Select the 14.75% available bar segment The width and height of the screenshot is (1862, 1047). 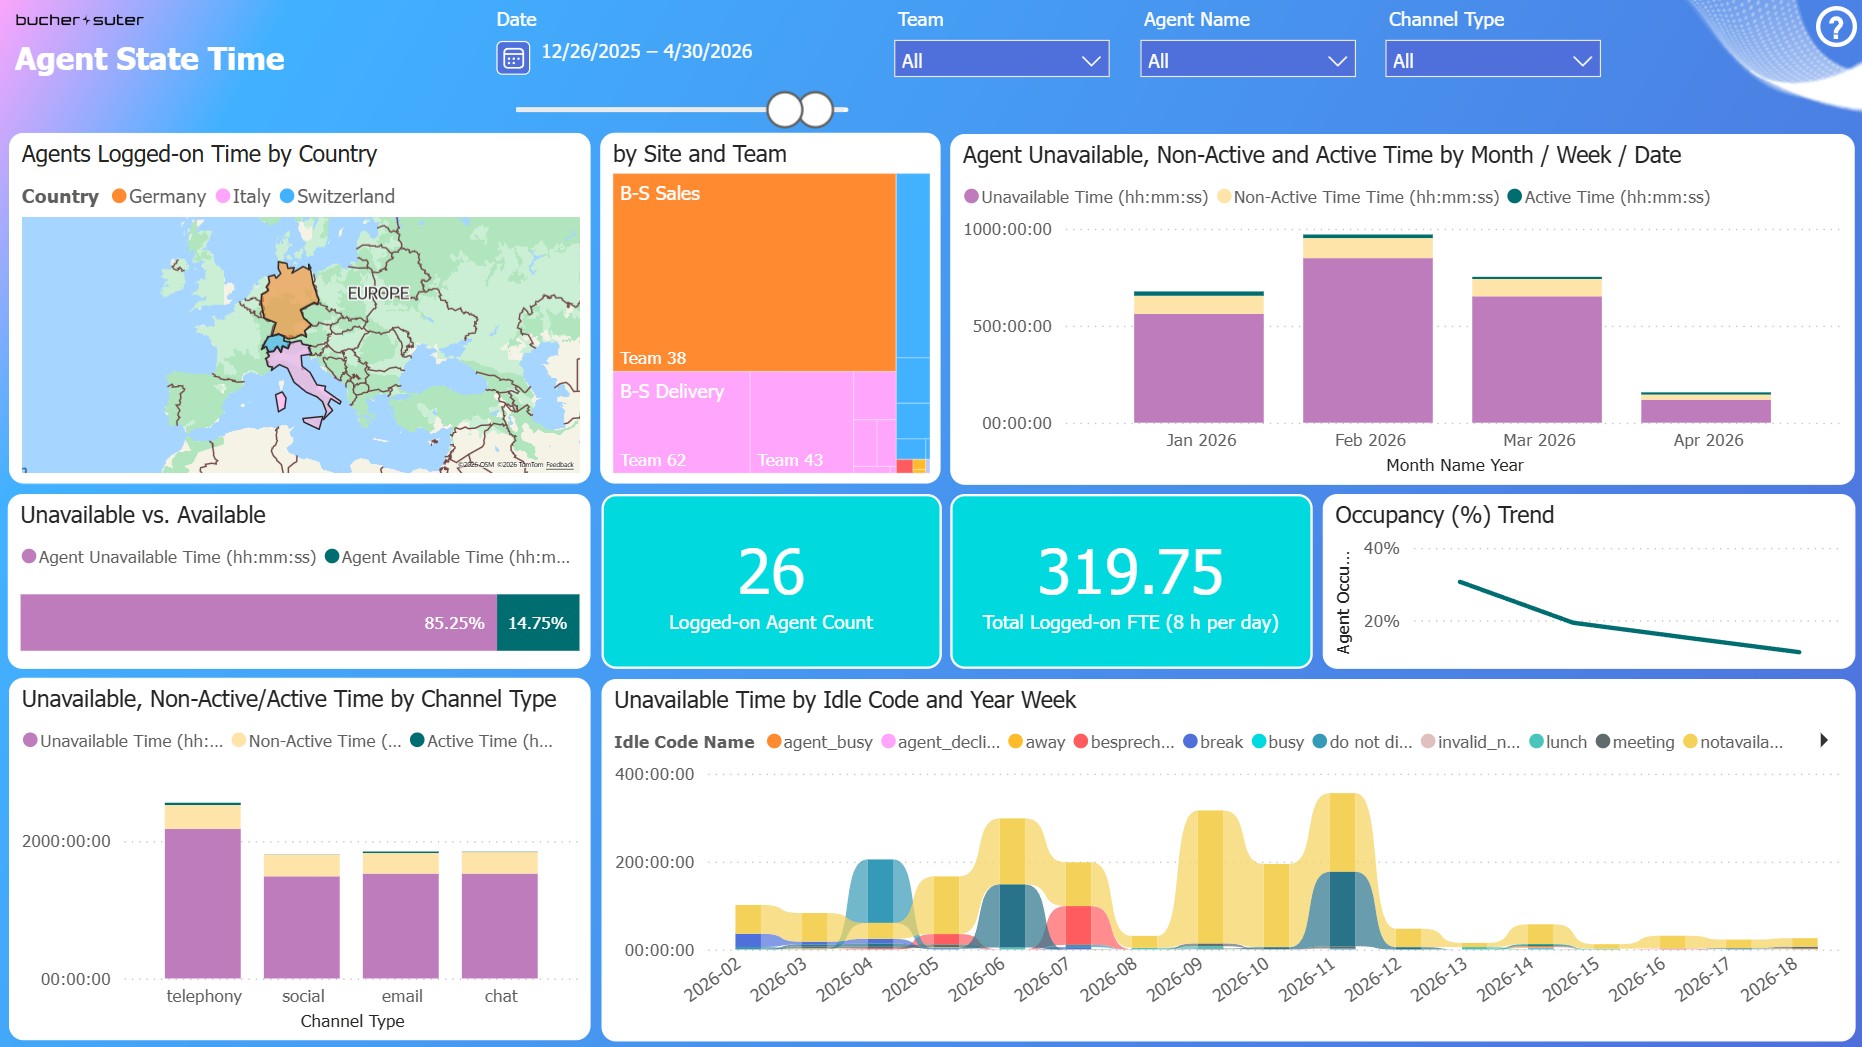pos(538,623)
